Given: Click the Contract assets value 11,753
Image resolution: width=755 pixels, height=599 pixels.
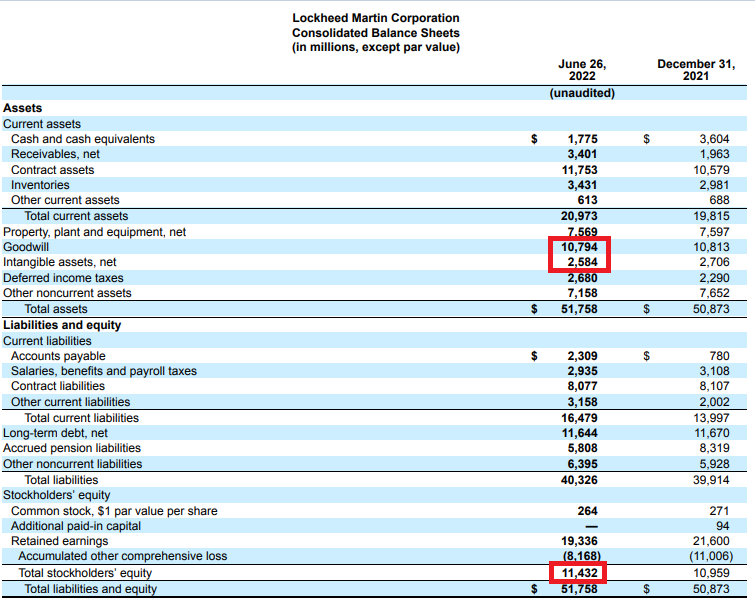Looking at the screenshot, I should click(581, 170).
